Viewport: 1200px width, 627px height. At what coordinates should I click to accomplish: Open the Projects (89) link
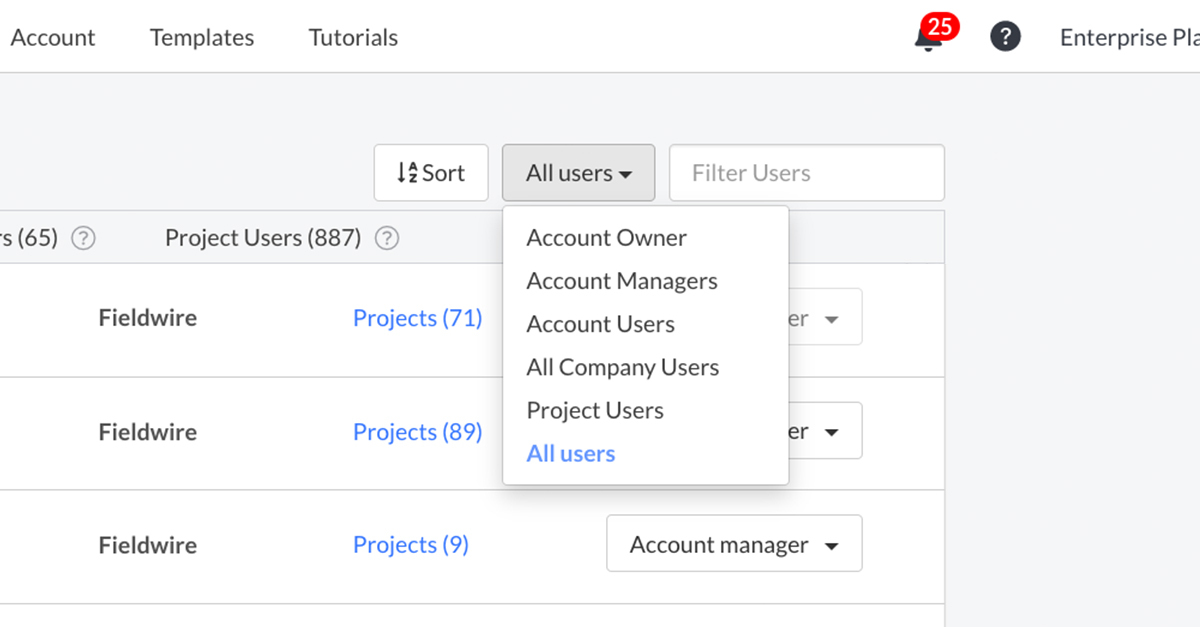point(417,432)
